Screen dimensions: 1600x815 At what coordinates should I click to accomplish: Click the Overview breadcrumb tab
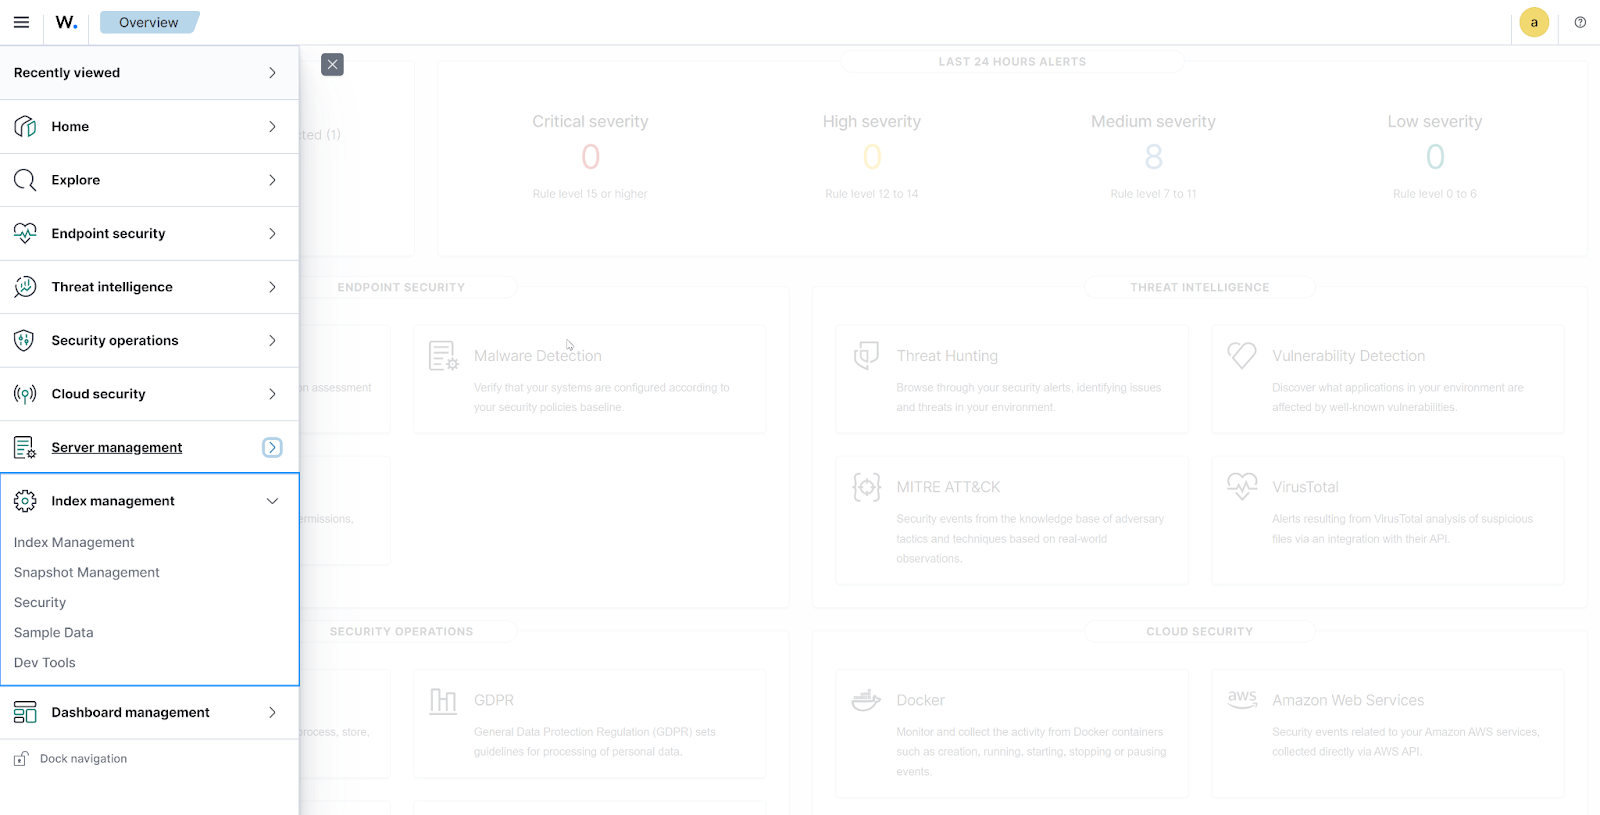coord(148,22)
